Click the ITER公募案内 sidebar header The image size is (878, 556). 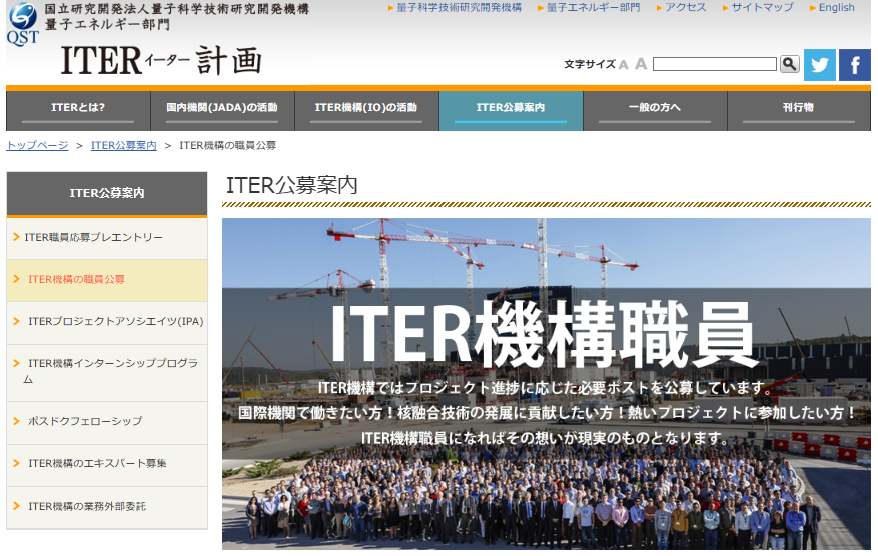(x=107, y=194)
